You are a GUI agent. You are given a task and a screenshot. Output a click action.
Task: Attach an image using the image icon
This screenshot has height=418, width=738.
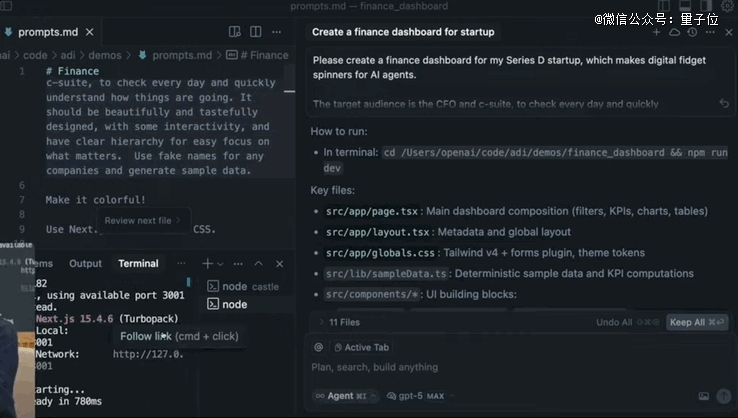703,396
